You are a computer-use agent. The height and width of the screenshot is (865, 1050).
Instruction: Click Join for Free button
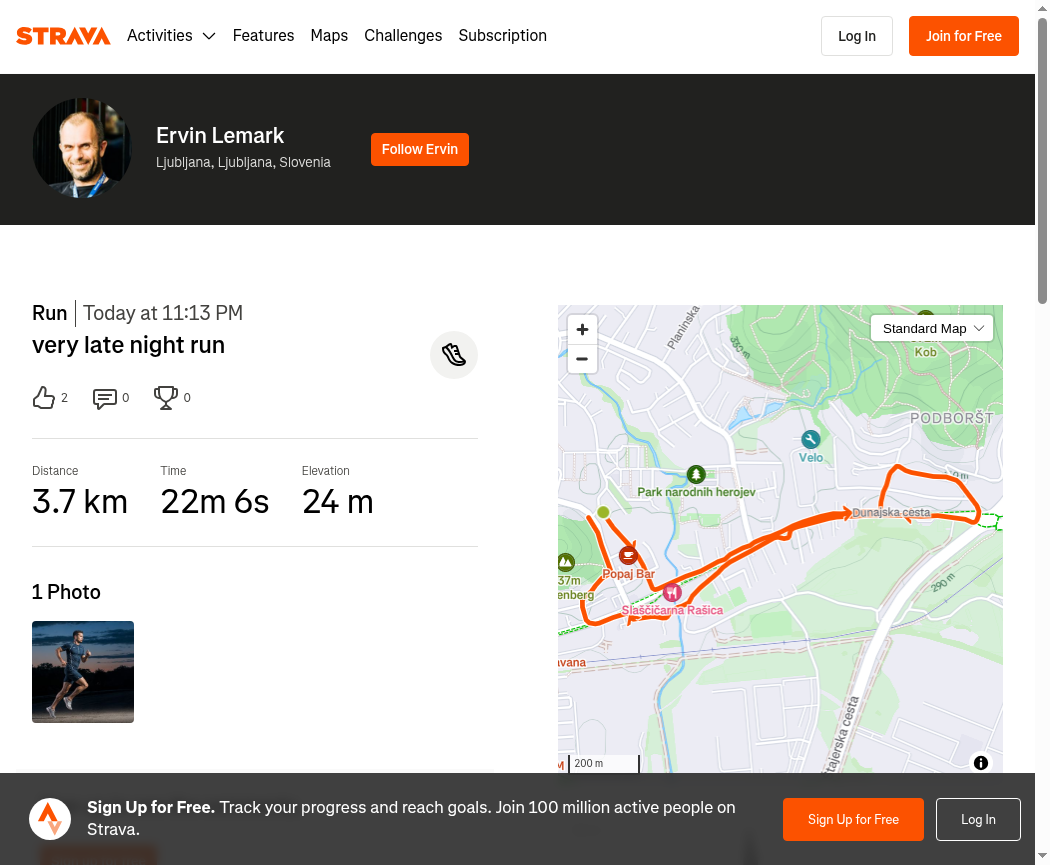click(964, 36)
